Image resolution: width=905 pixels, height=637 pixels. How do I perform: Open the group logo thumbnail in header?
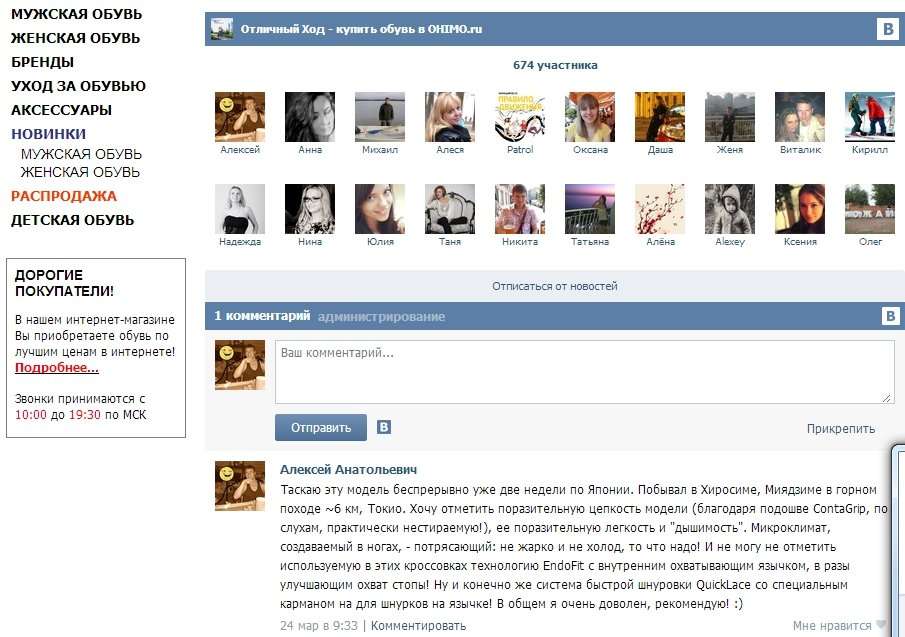222,29
